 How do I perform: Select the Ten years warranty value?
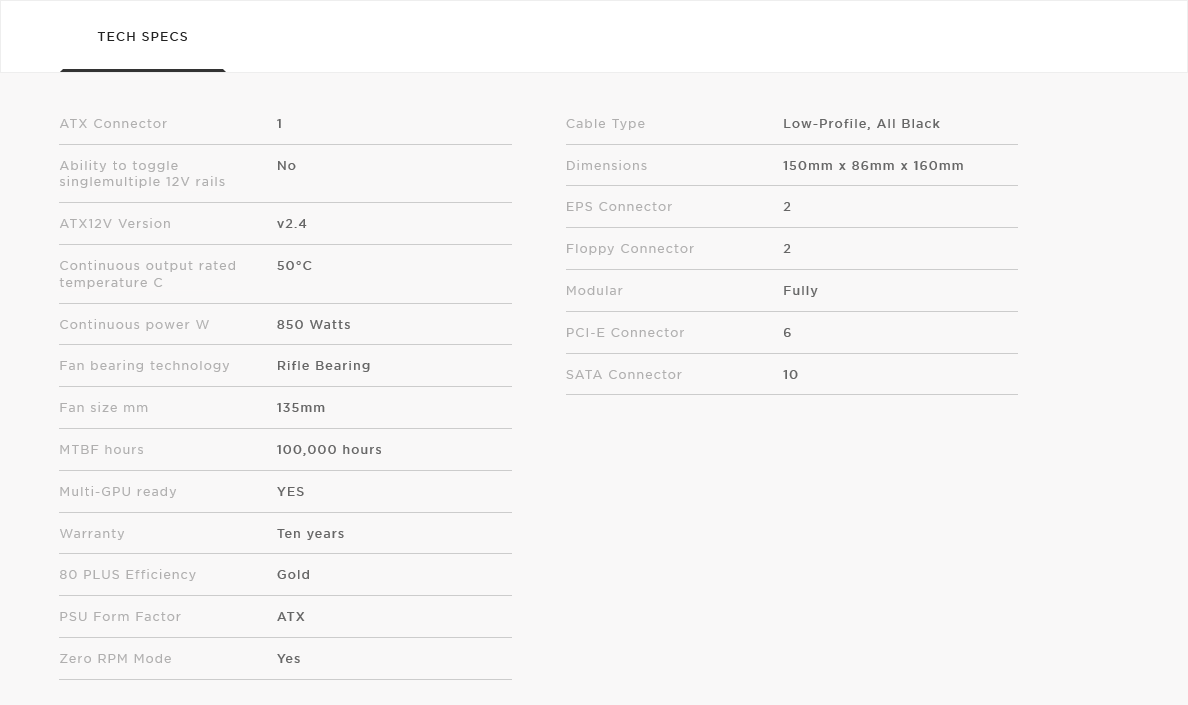click(x=311, y=534)
